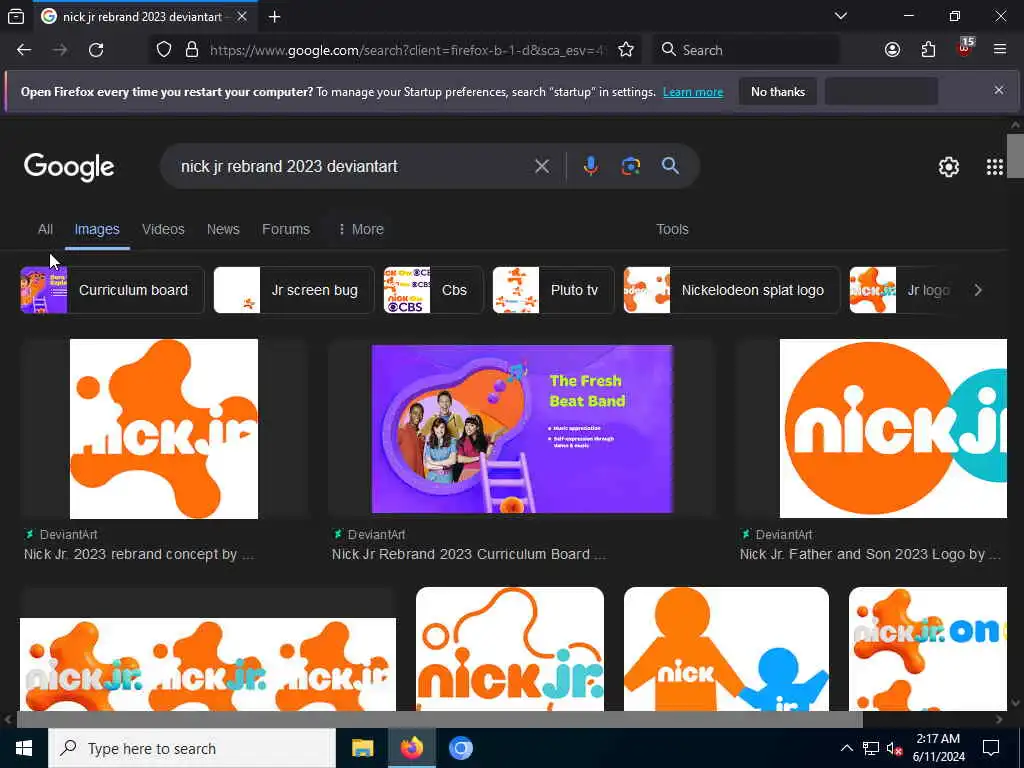Clear the Google search query
1024x768 pixels.
(541, 167)
